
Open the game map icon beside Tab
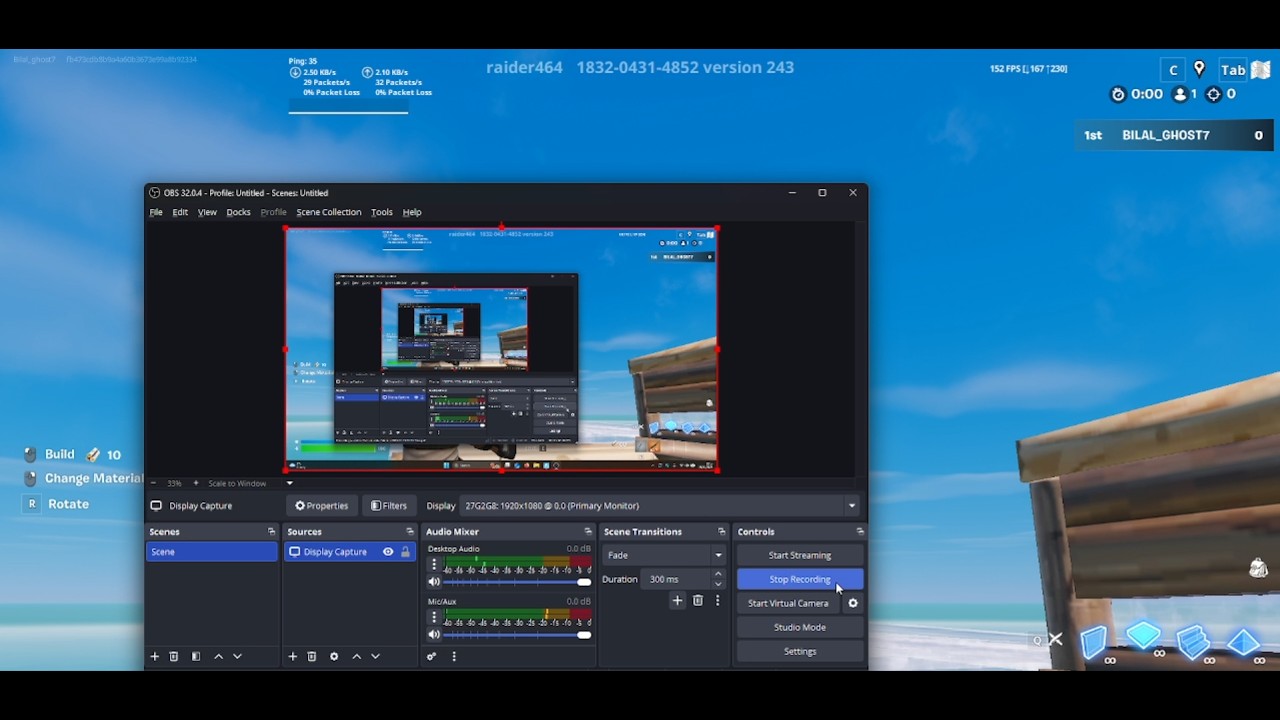(1259, 69)
